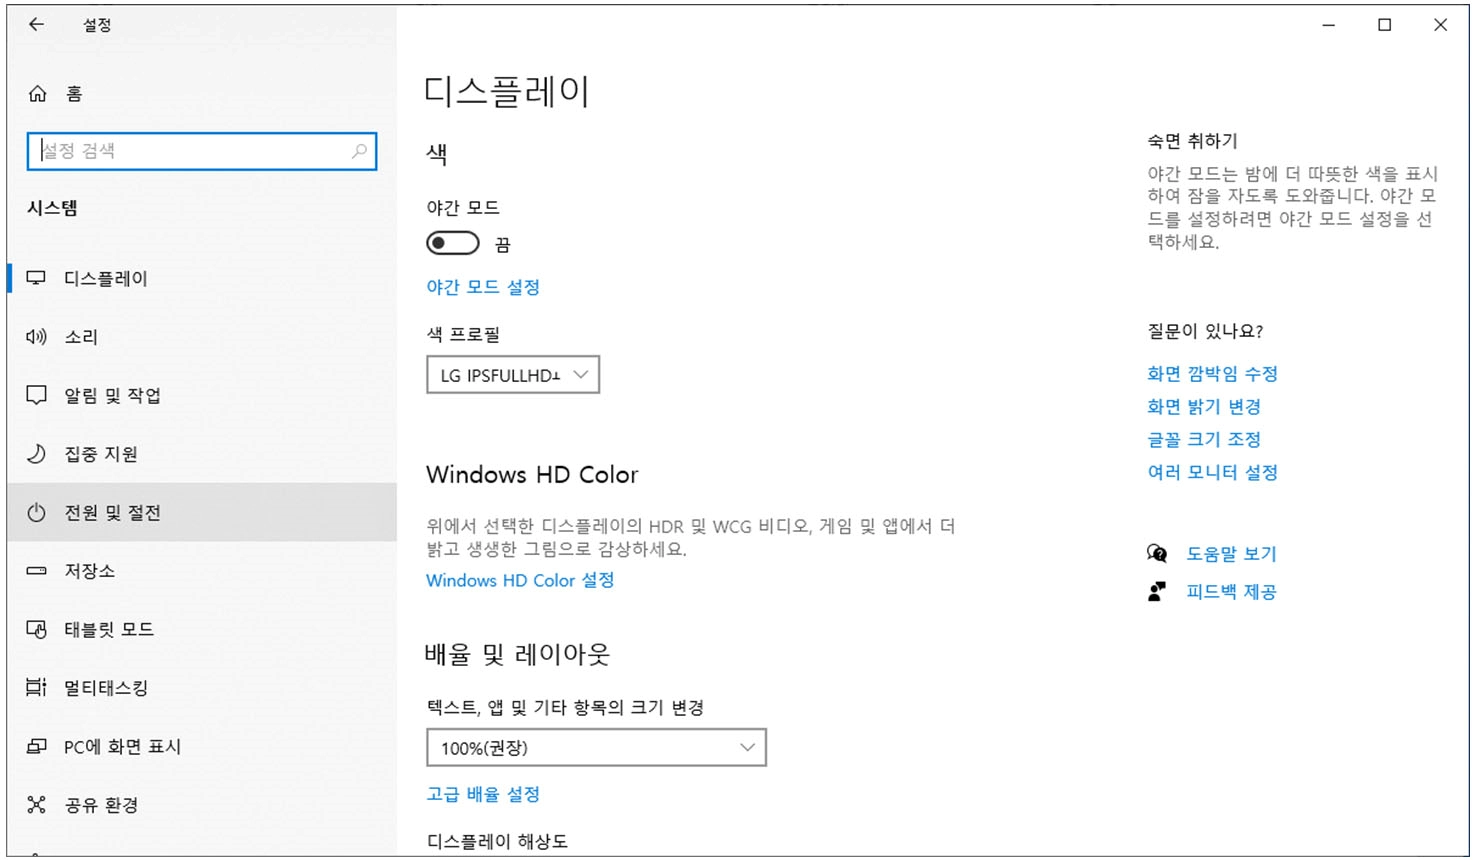The width and height of the screenshot is (1475, 860).
Task: Open Windows HD Color 설정
Action: pos(520,580)
